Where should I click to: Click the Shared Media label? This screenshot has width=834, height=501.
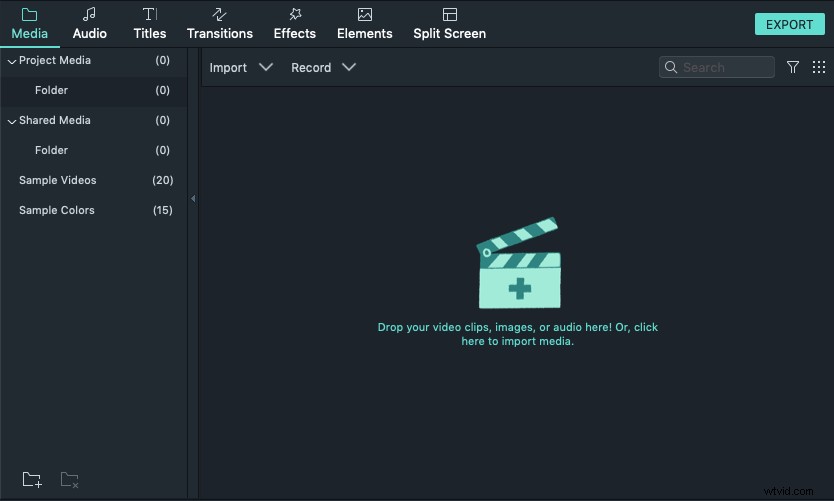point(55,120)
